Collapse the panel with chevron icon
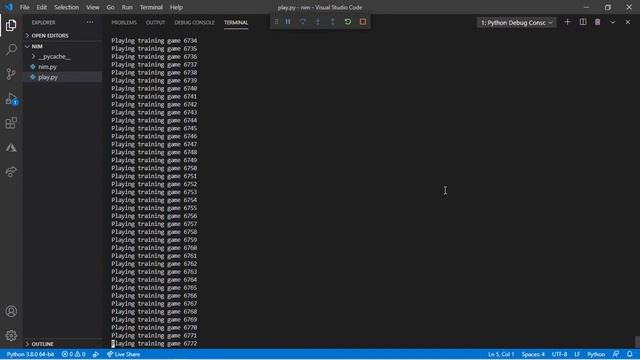This screenshot has height=360, width=640. coord(613,22)
